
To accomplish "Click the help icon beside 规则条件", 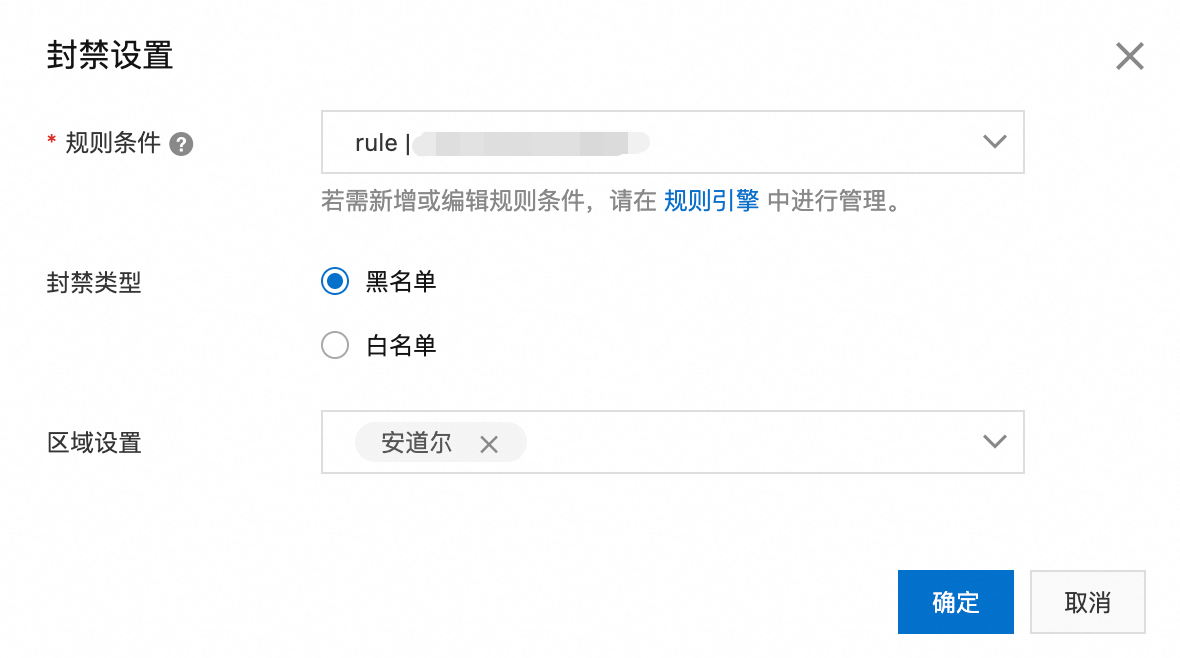I will (x=181, y=144).
